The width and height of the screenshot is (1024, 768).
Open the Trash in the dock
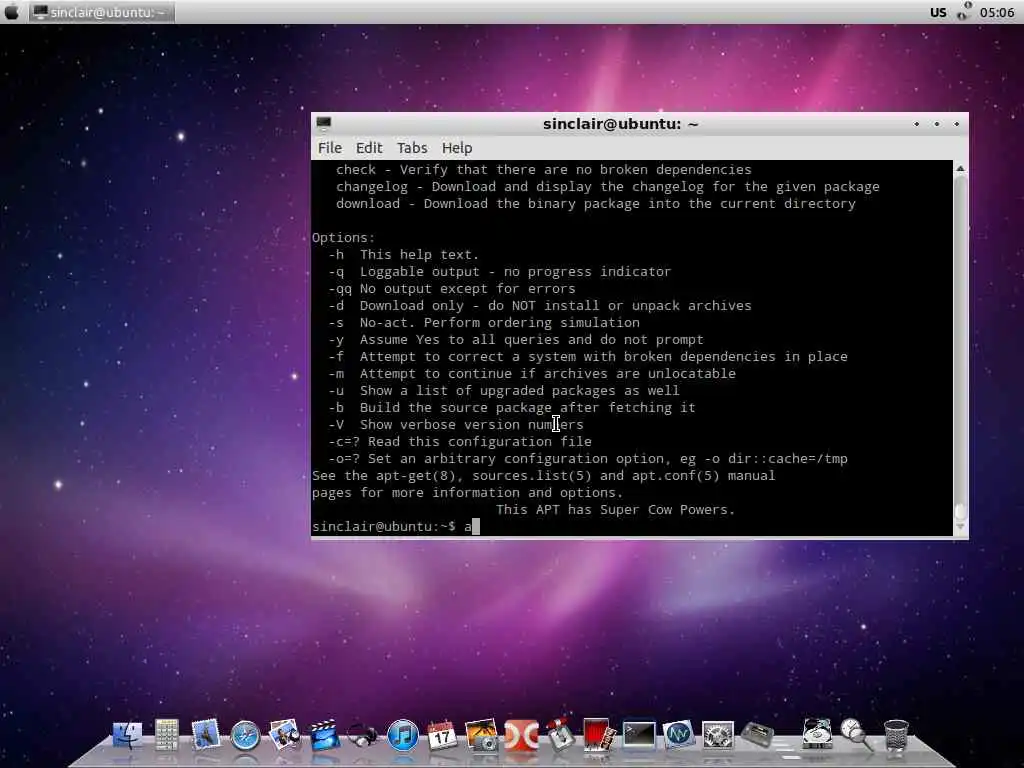tap(896, 735)
